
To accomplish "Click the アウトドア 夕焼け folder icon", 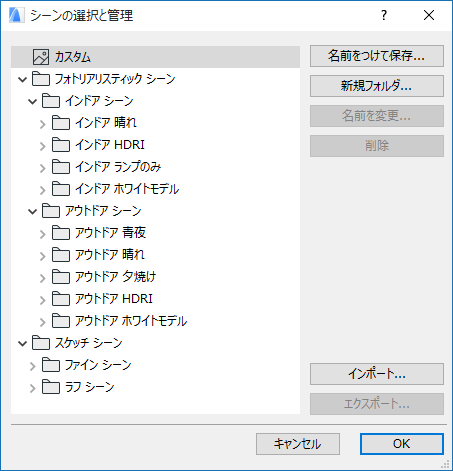I will [61, 277].
